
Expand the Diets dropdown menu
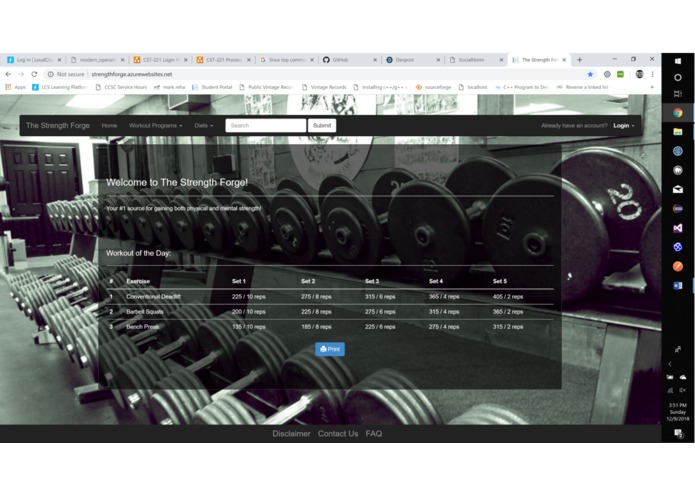point(203,125)
